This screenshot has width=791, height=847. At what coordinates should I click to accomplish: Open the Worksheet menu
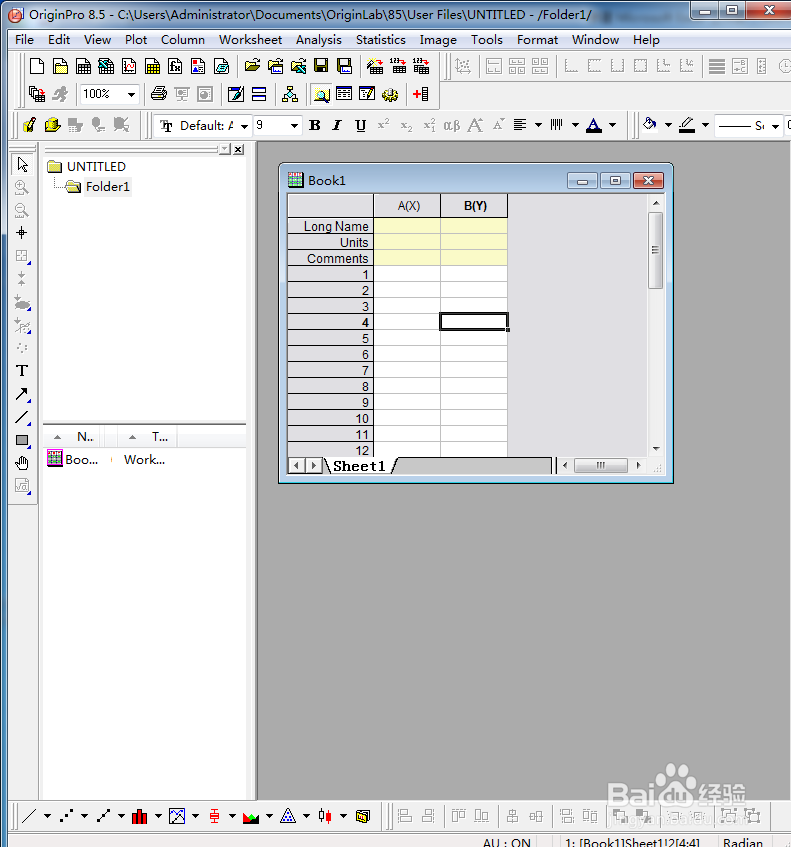tap(250, 40)
